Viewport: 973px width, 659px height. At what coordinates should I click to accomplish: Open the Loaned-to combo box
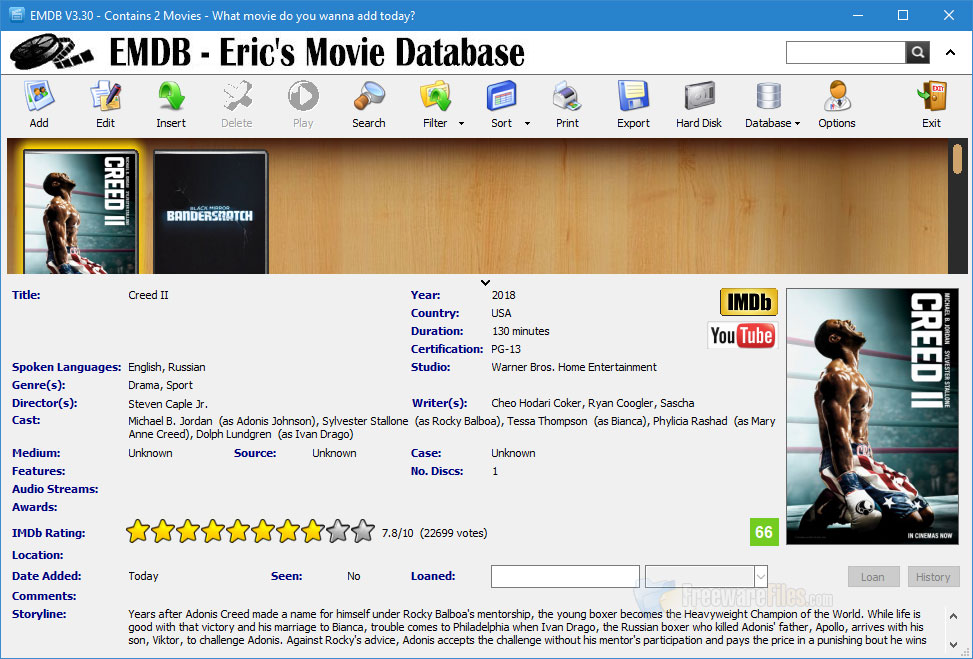[760, 577]
